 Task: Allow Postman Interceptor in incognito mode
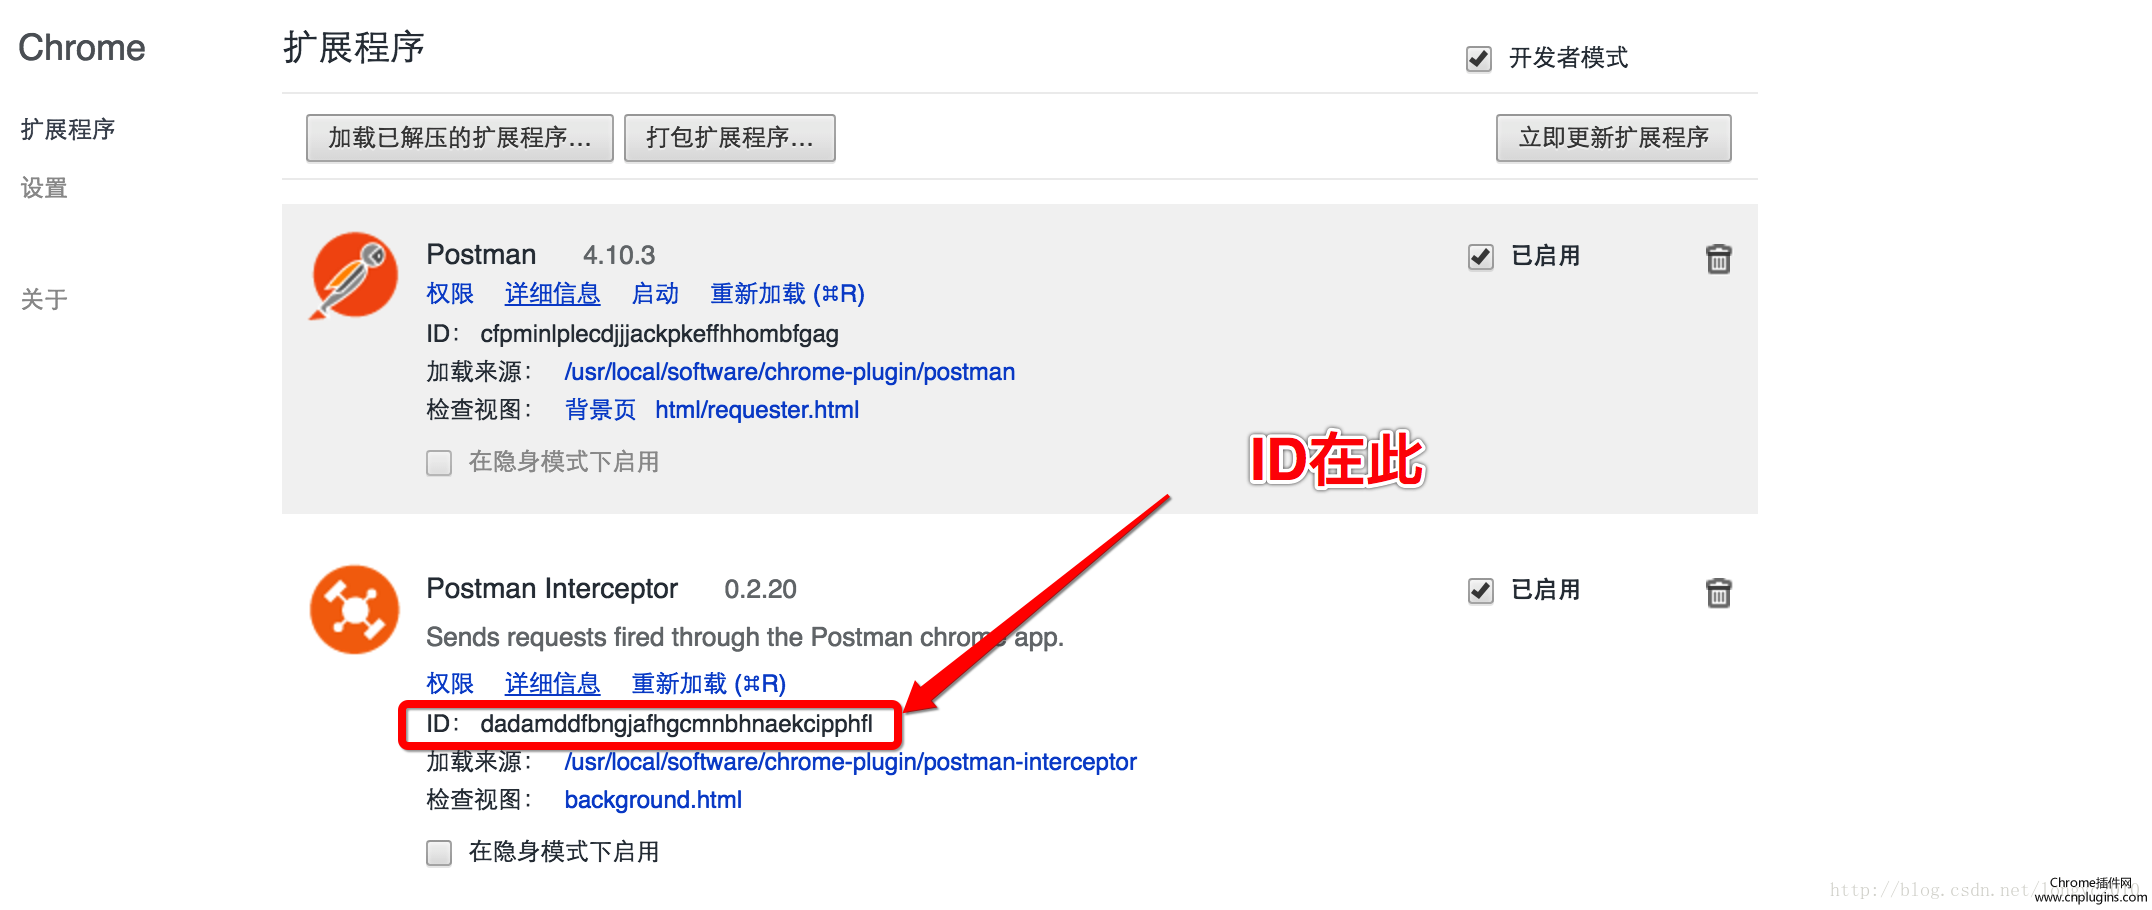[x=439, y=853]
